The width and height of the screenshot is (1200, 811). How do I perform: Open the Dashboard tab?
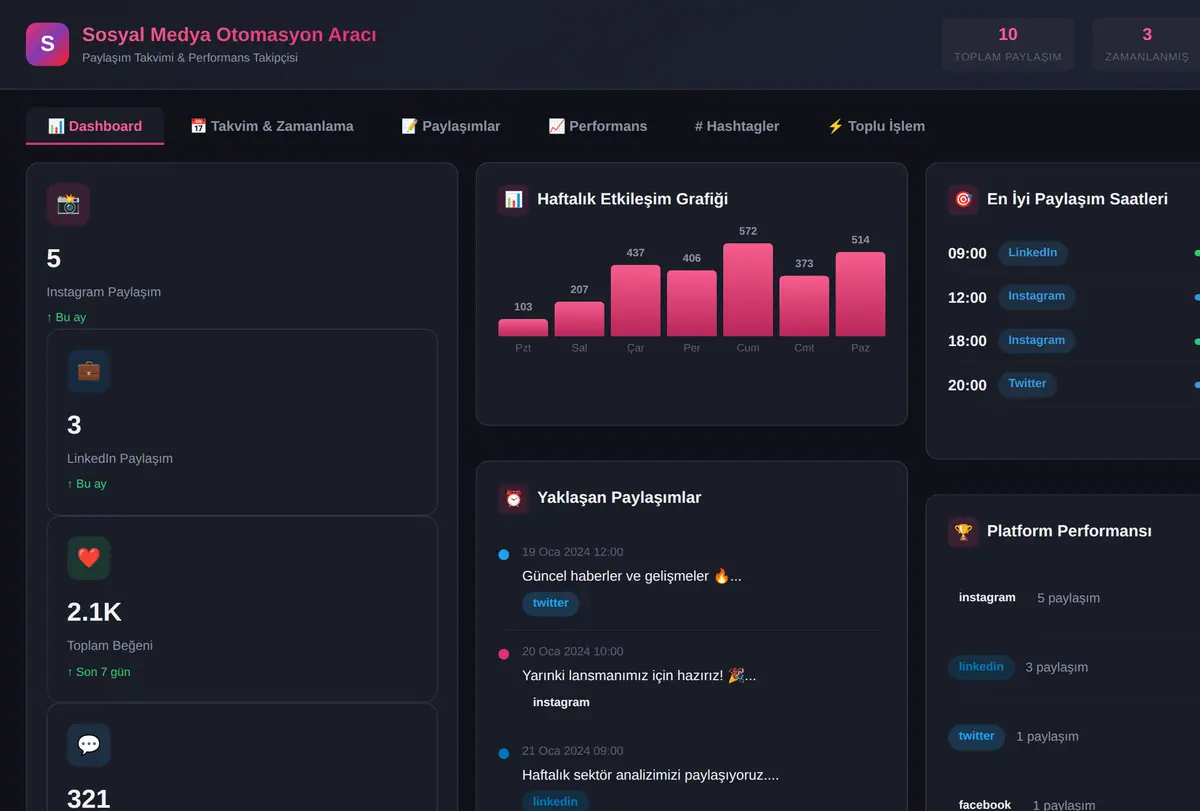(95, 126)
